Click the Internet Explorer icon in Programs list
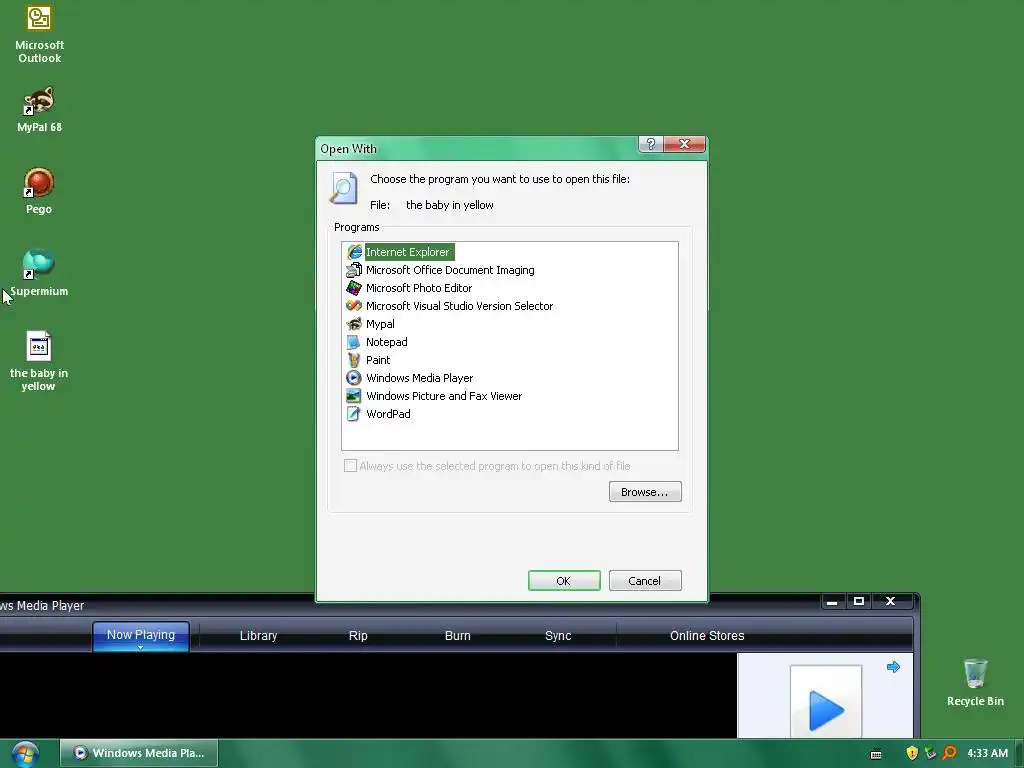 coord(354,252)
